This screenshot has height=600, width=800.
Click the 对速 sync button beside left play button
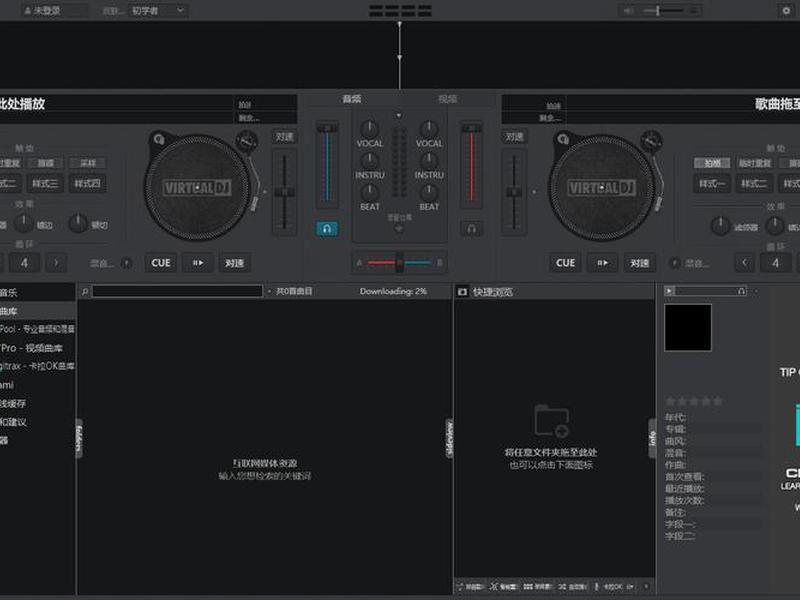point(234,263)
